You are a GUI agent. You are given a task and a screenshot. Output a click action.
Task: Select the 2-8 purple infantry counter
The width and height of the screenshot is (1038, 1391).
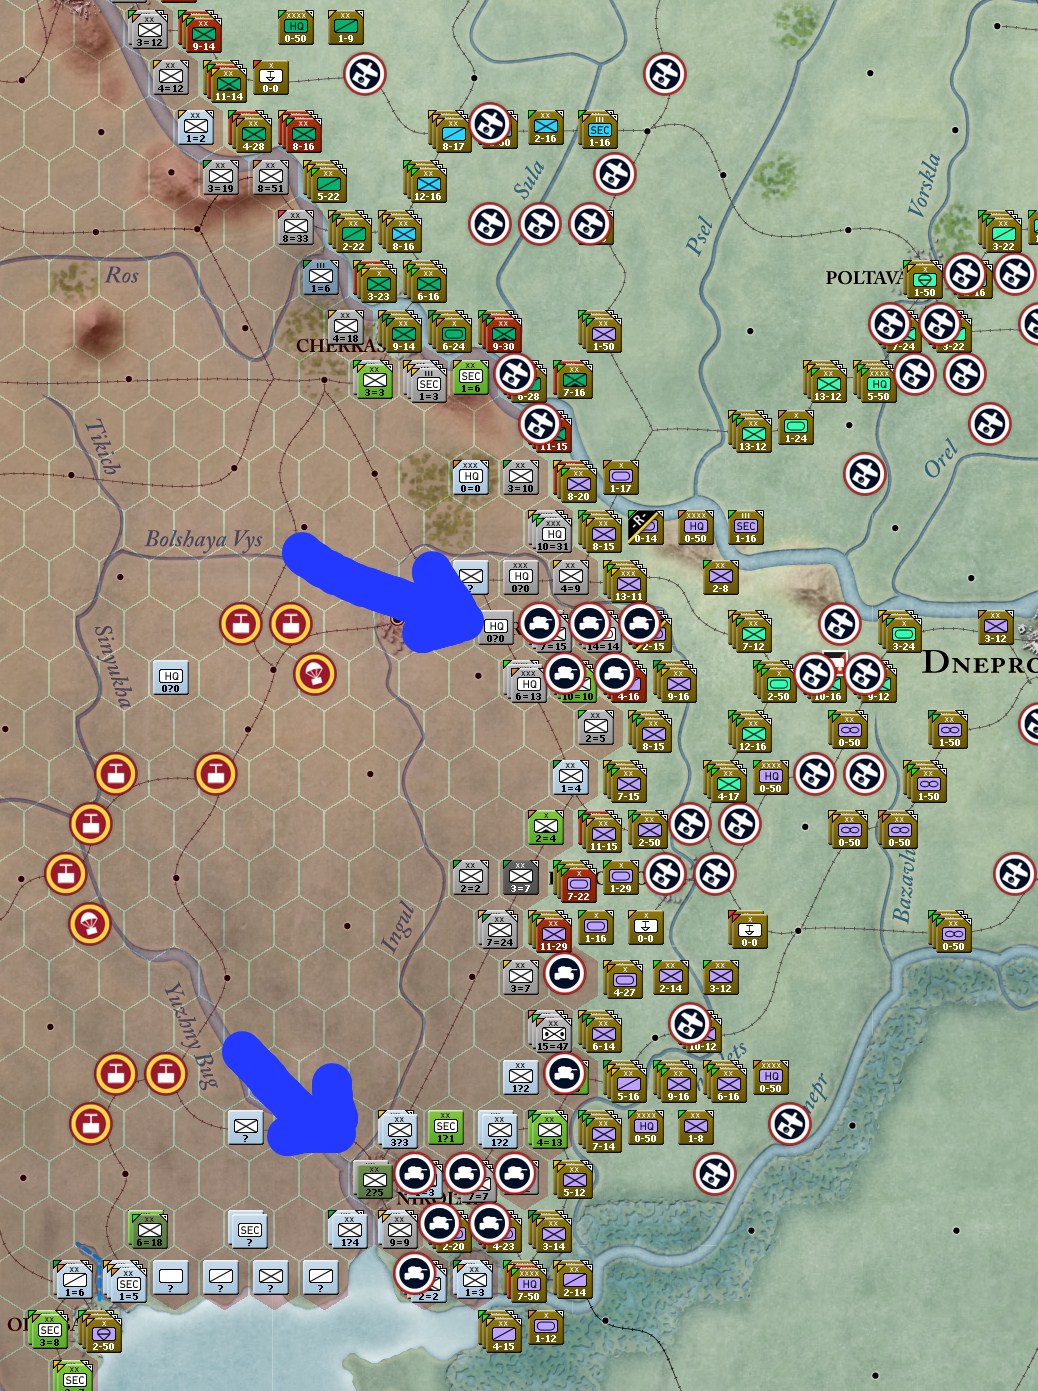[x=720, y=577]
